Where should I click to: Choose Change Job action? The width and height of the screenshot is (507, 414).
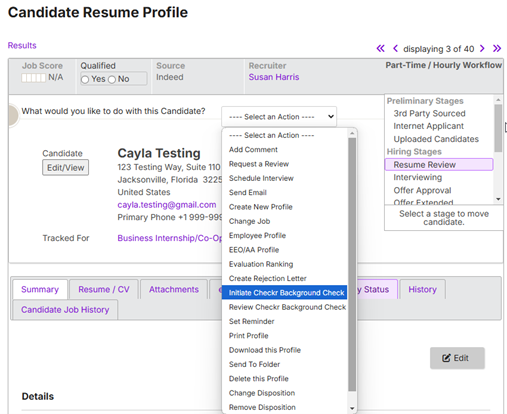point(249,221)
